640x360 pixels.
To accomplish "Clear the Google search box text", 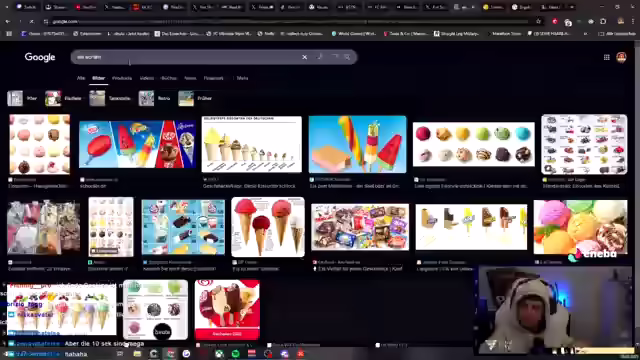I will [x=304, y=57].
